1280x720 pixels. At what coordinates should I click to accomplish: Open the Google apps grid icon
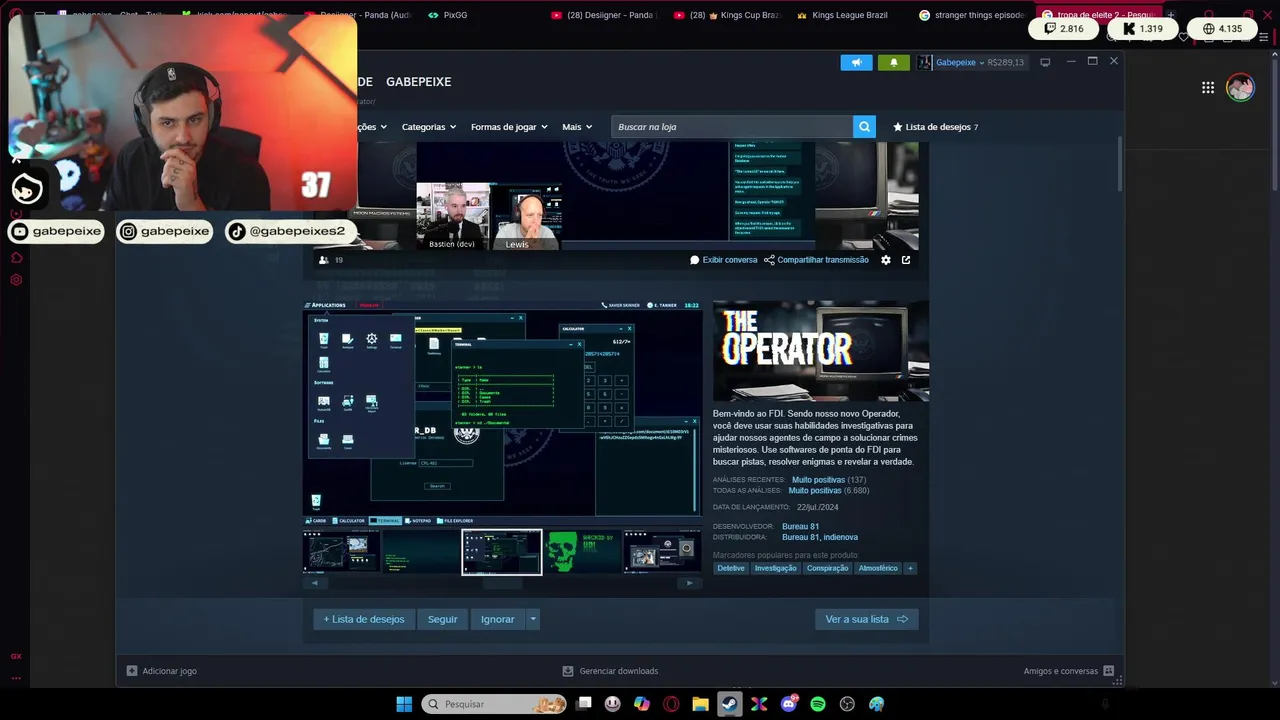[1208, 88]
